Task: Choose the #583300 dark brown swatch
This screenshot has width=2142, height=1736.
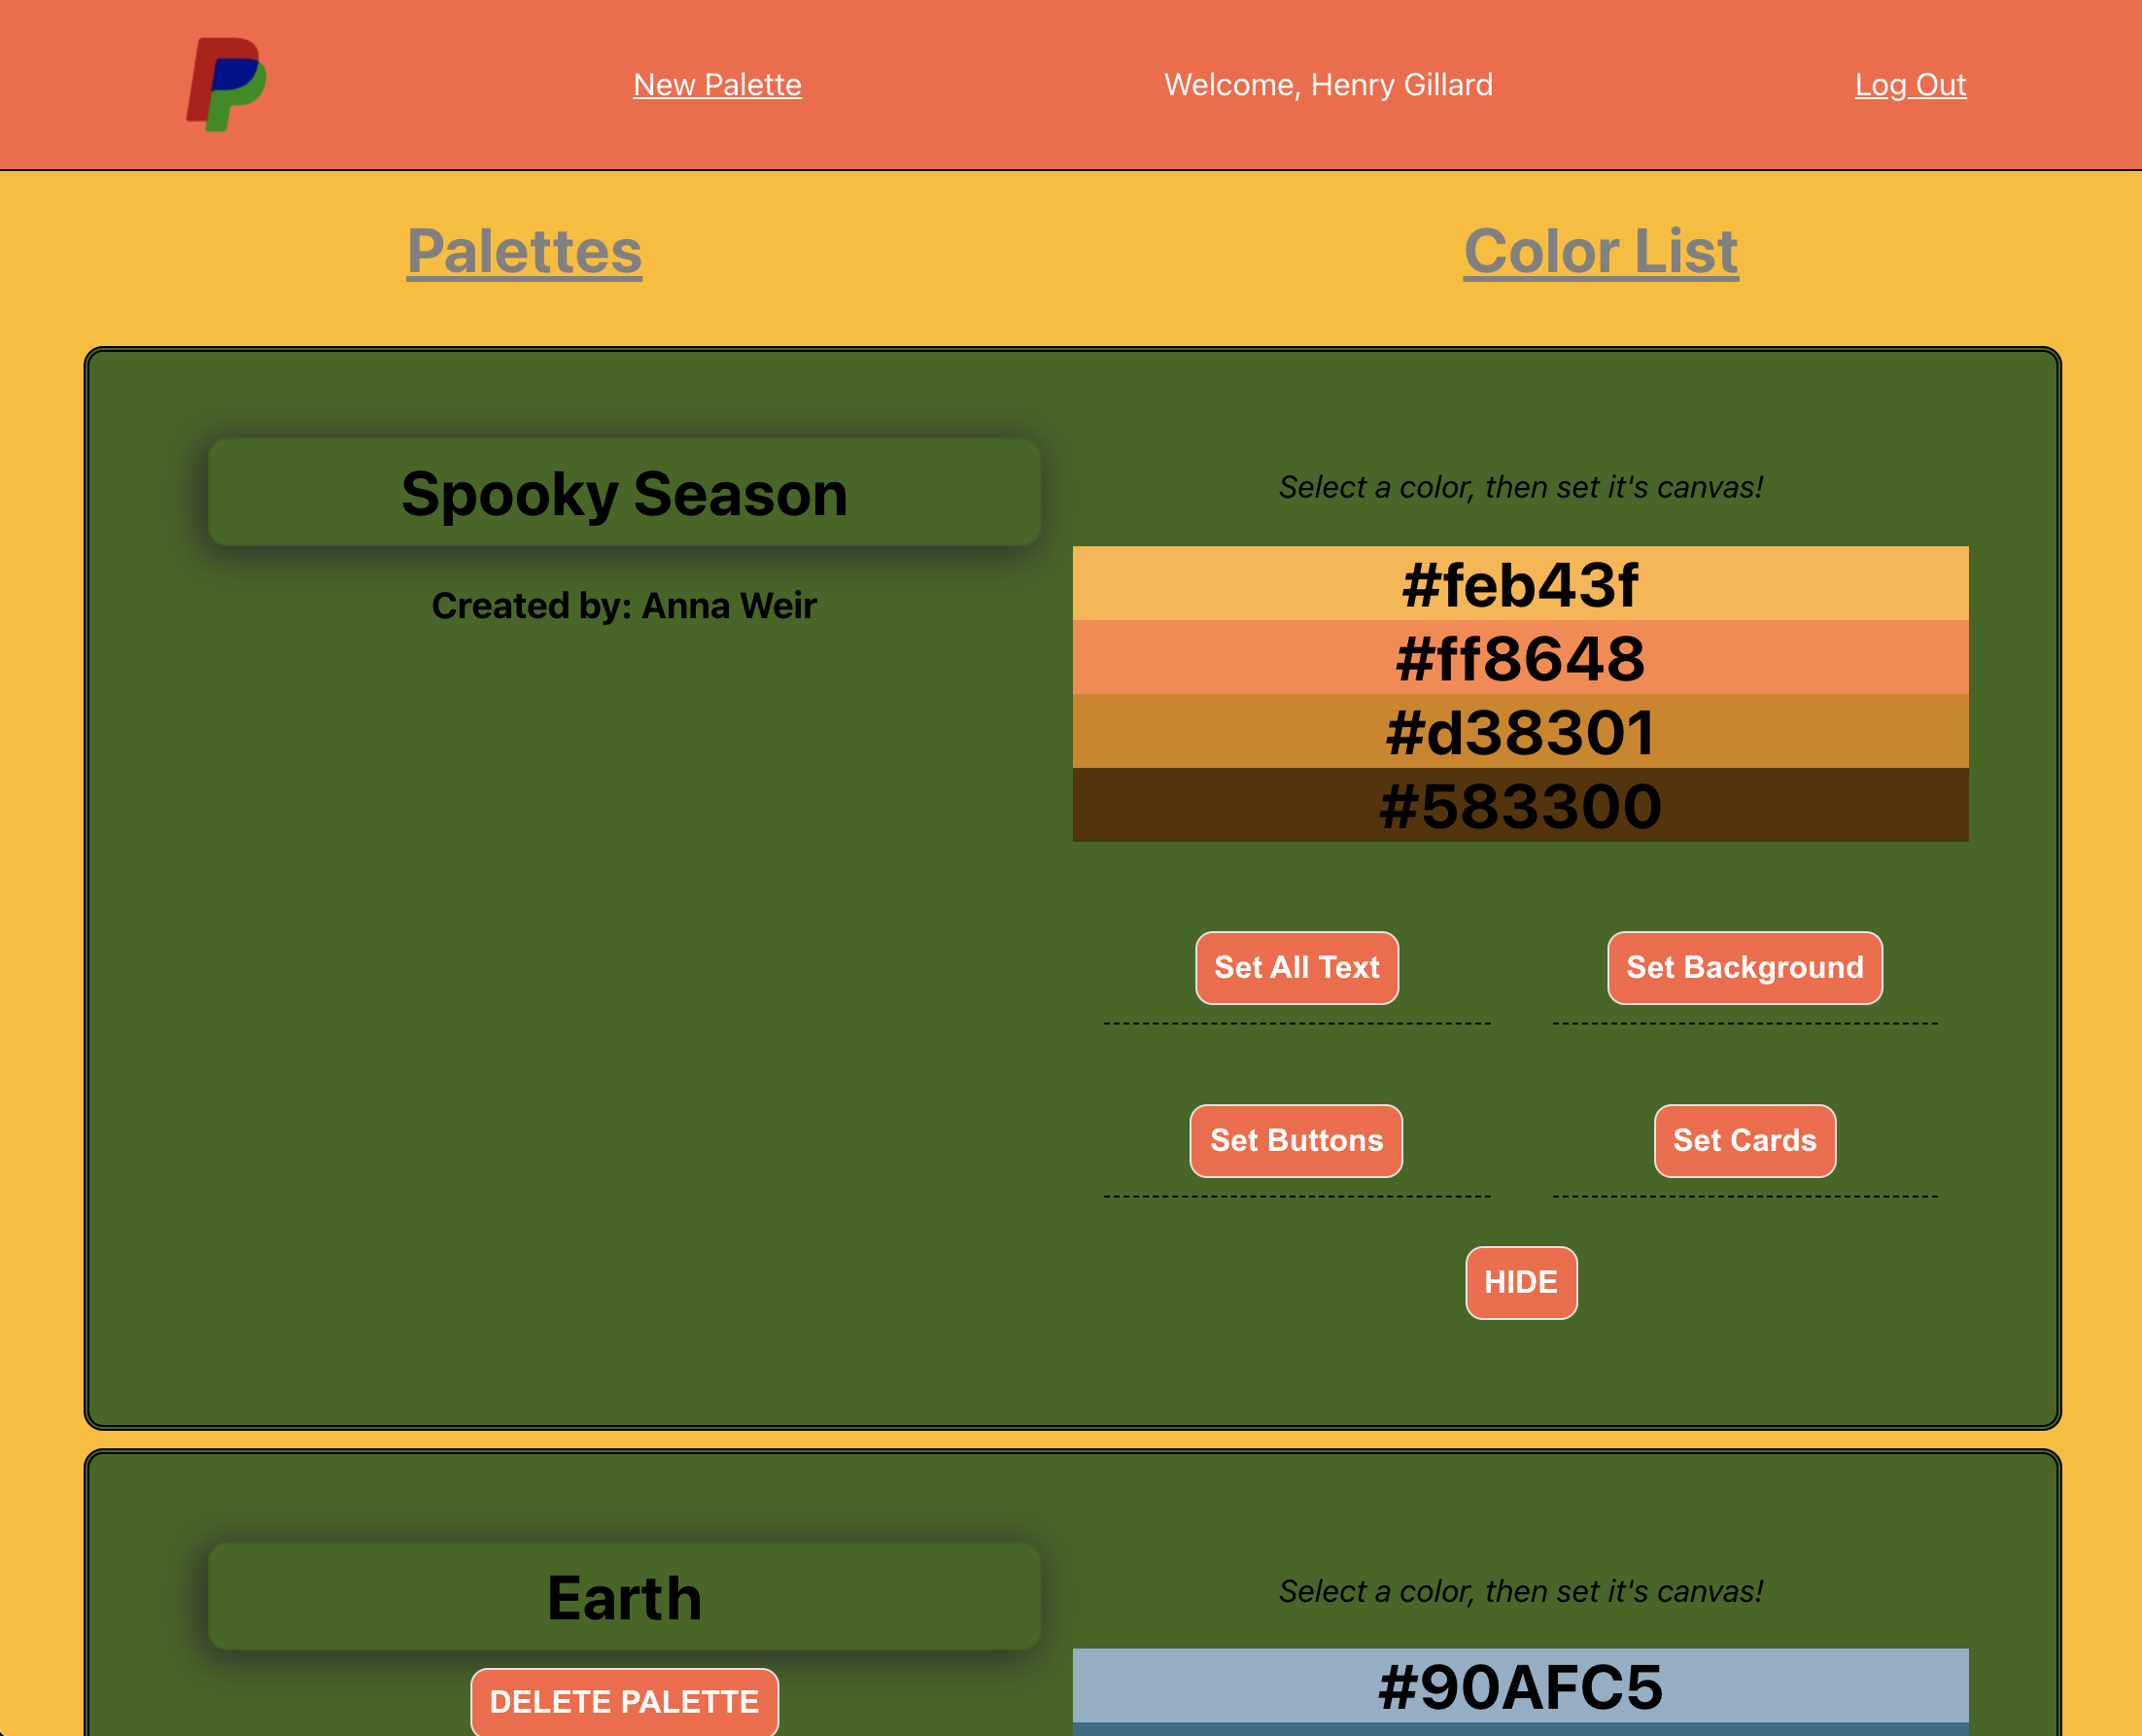Action: (x=1519, y=806)
